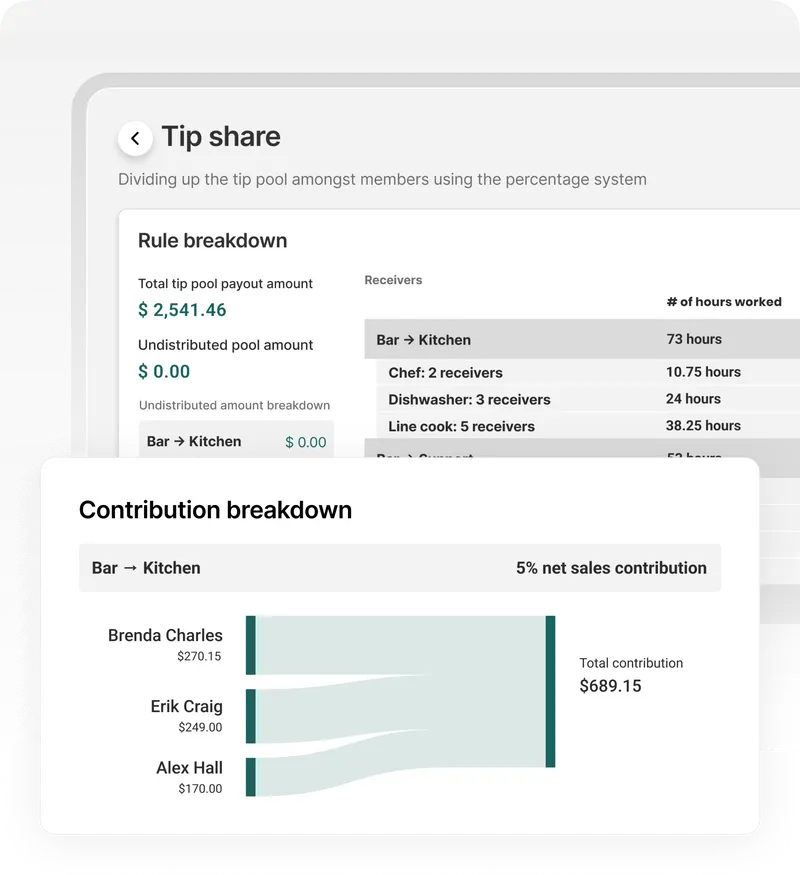This screenshot has height=875, width=800.
Task: Select the Bar → Kitchen row under Undistributed breakdown
Action: [x=236, y=441]
